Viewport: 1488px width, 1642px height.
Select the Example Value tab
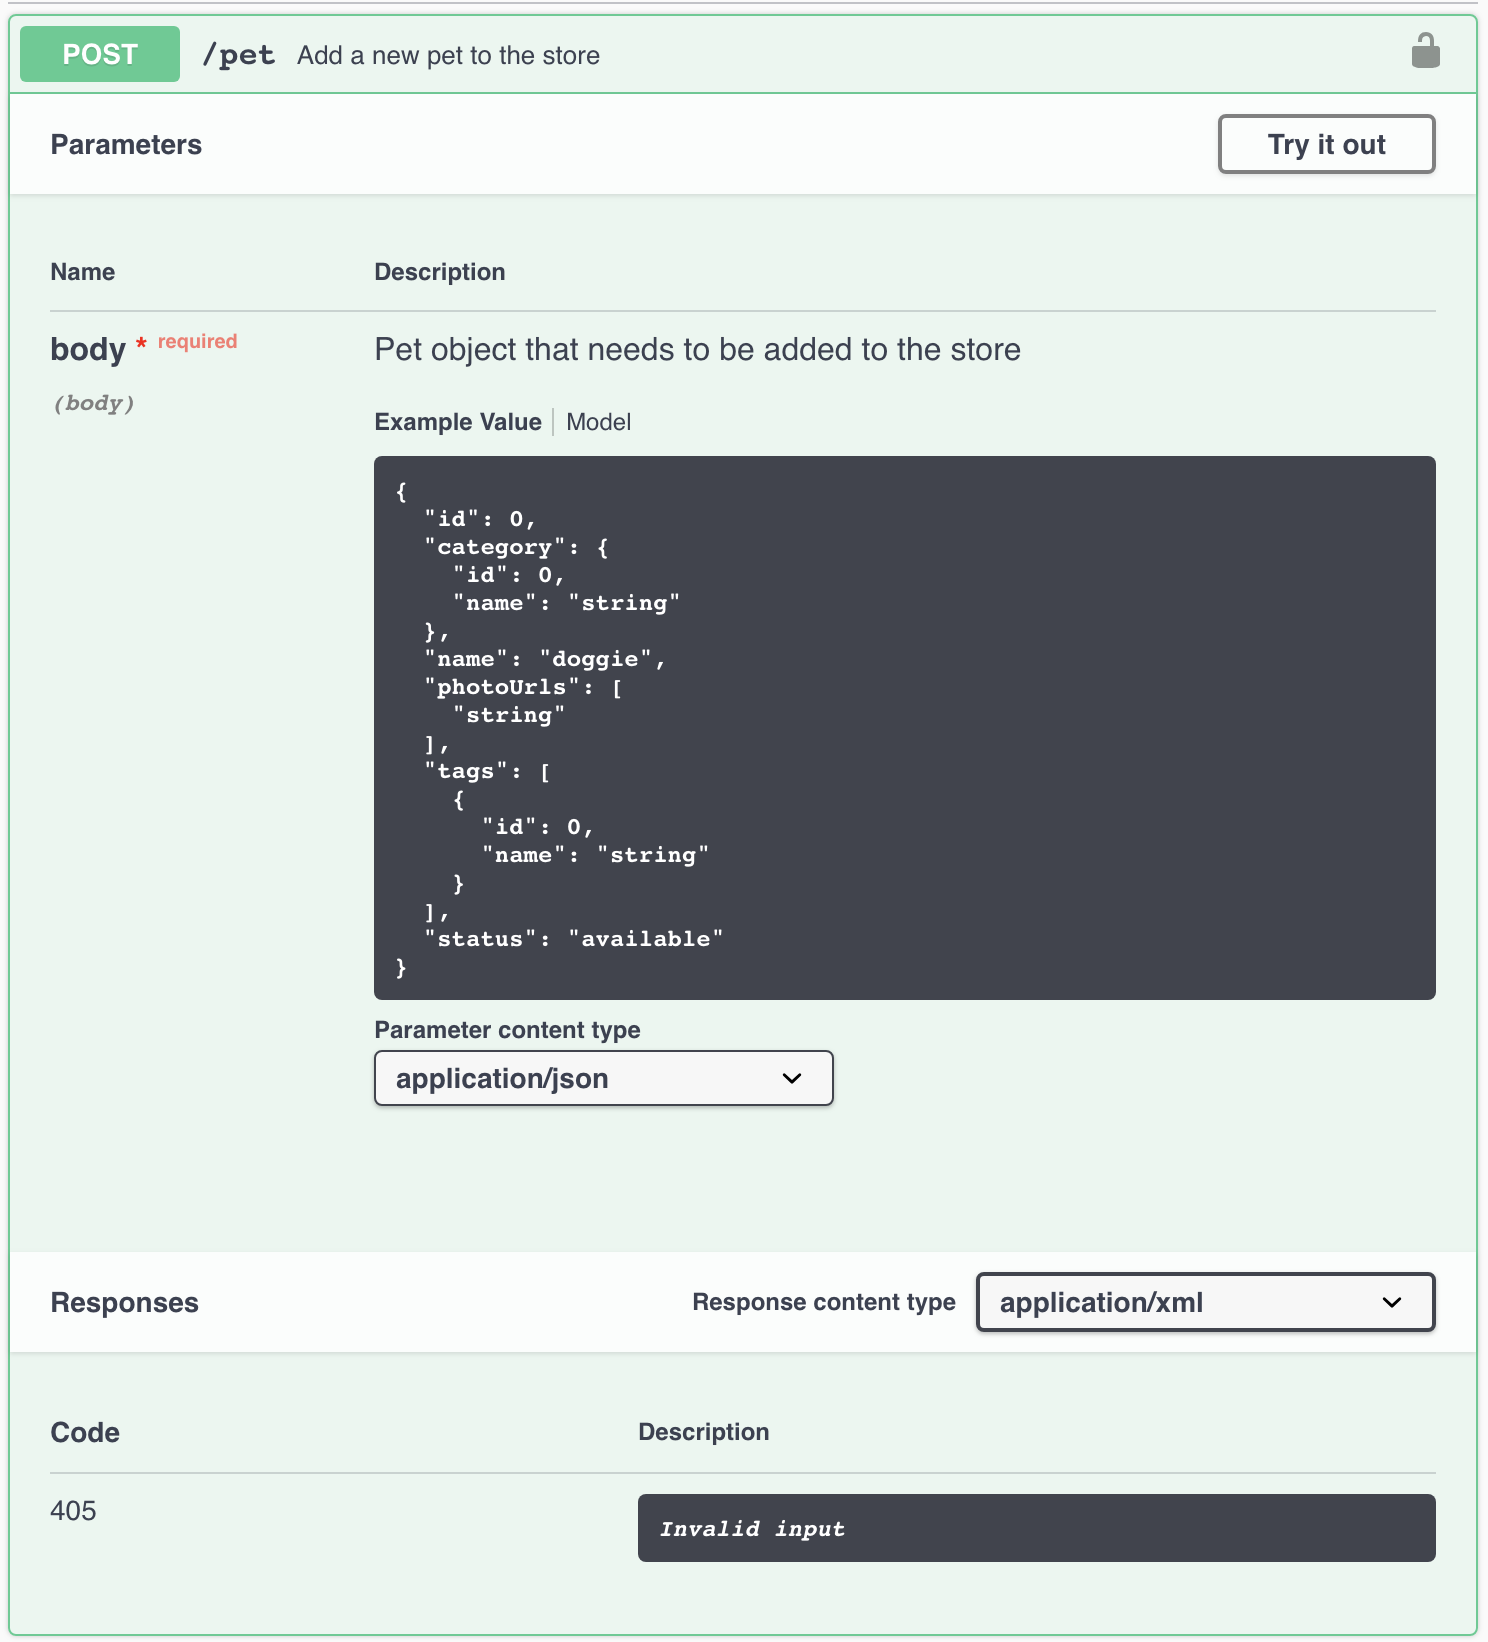pyautogui.click(x=457, y=422)
